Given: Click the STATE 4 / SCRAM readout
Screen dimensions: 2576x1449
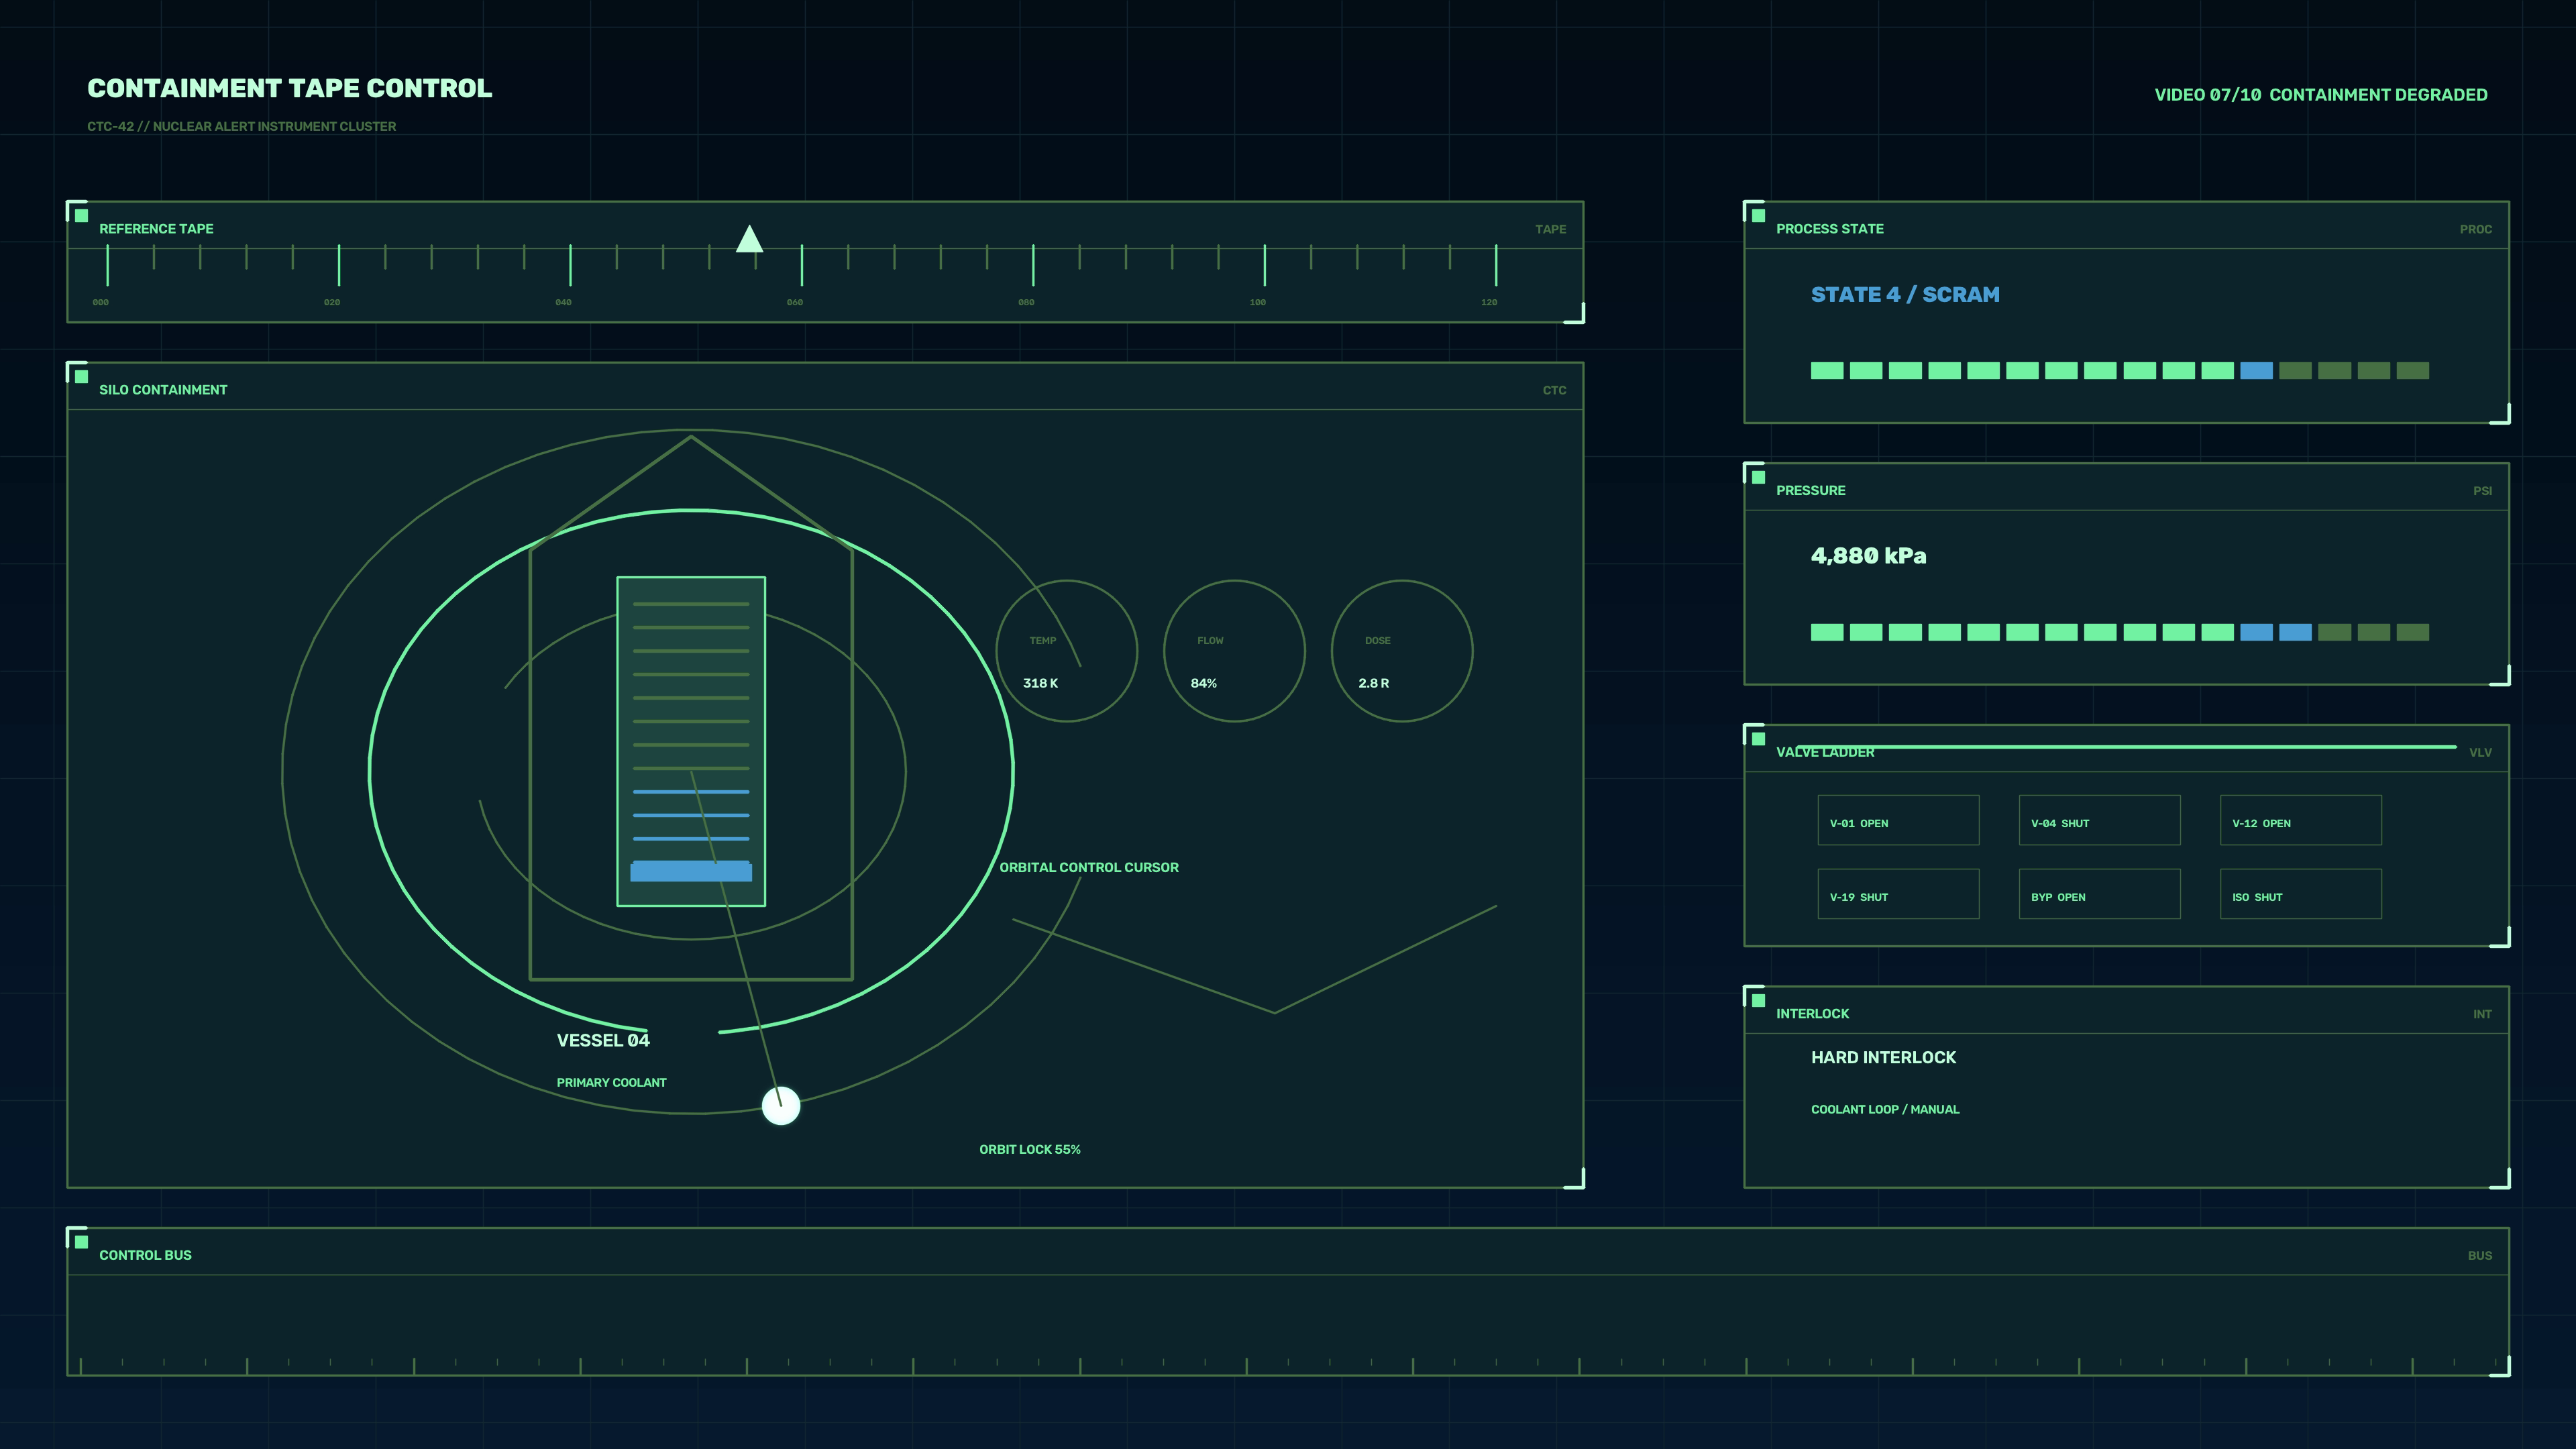Looking at the screenshot, I should pyautogui.click(x=1905, y=295).
